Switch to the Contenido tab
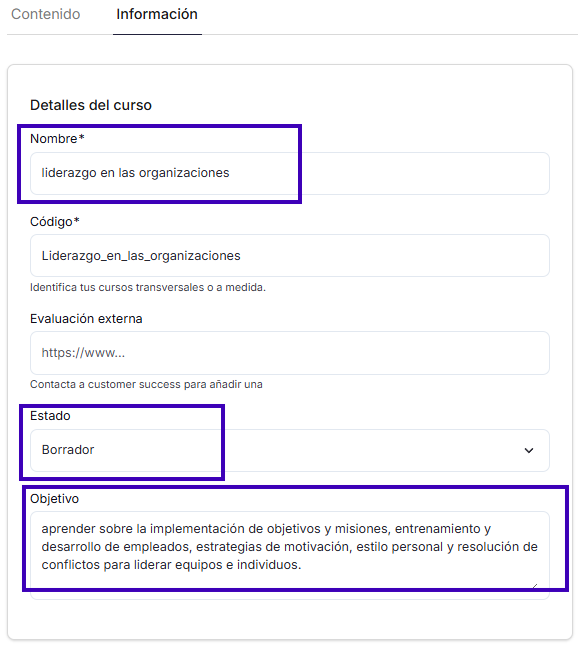Screen dimensions: 578x645 pyautogui.click(x=46, y=14)
